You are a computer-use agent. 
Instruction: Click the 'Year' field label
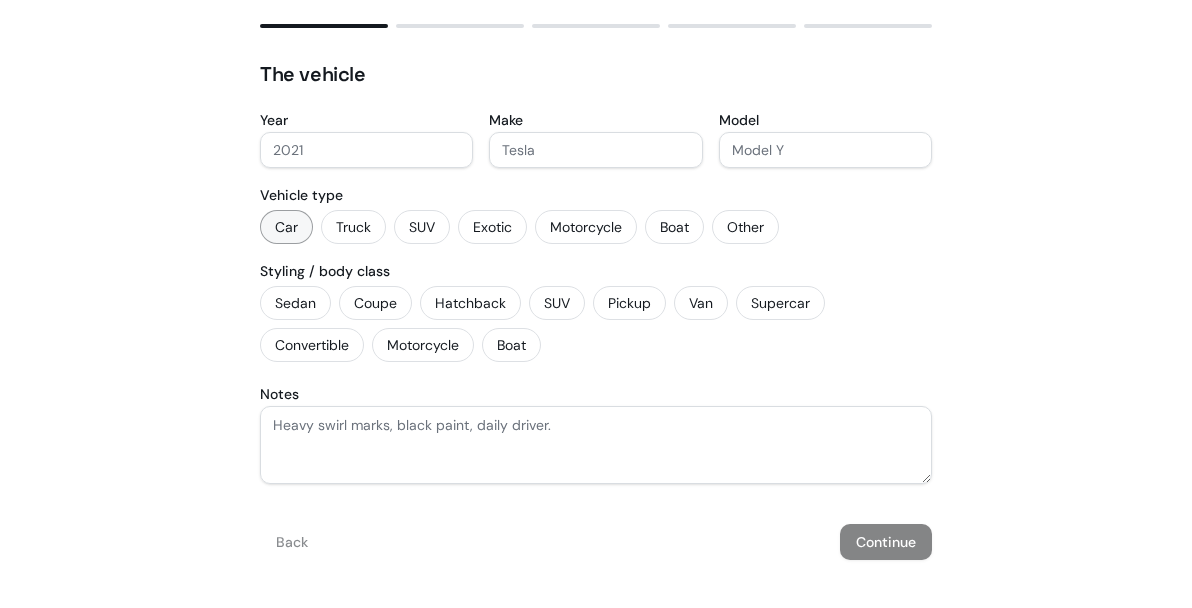coord(274,120)
